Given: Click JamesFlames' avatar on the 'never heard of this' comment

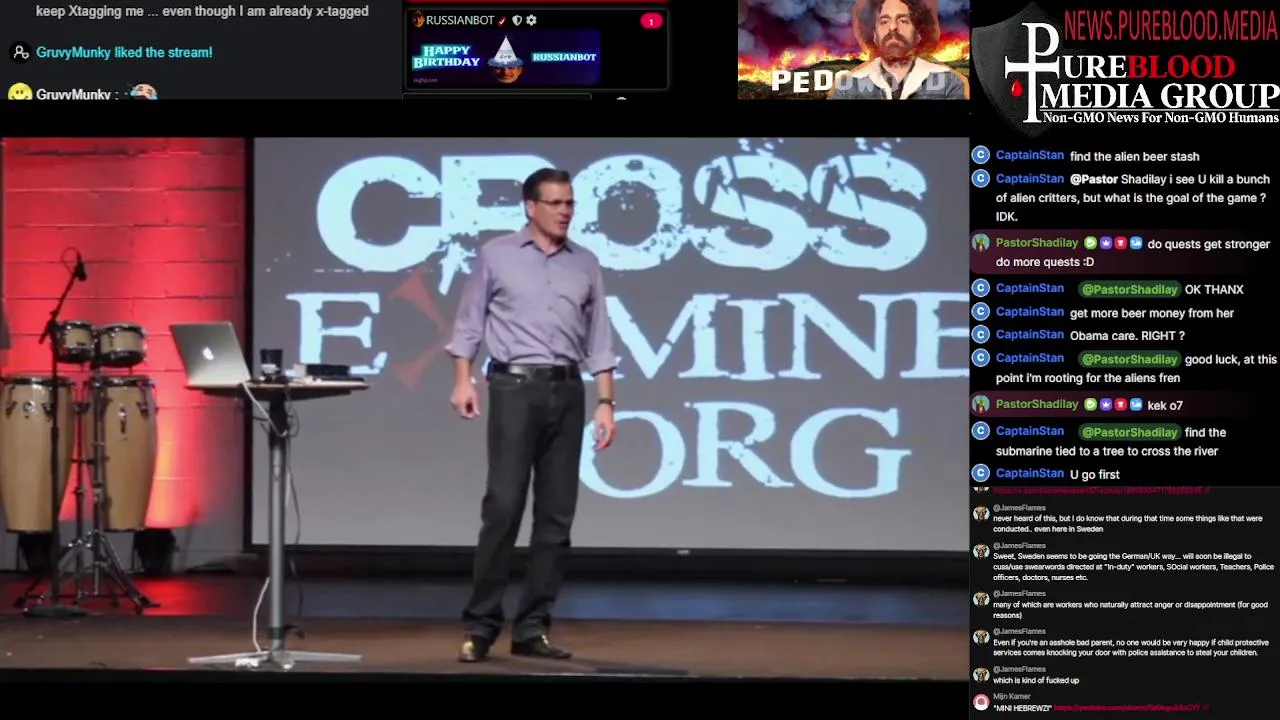Looking at the screenshot, I should pos(981,513).
